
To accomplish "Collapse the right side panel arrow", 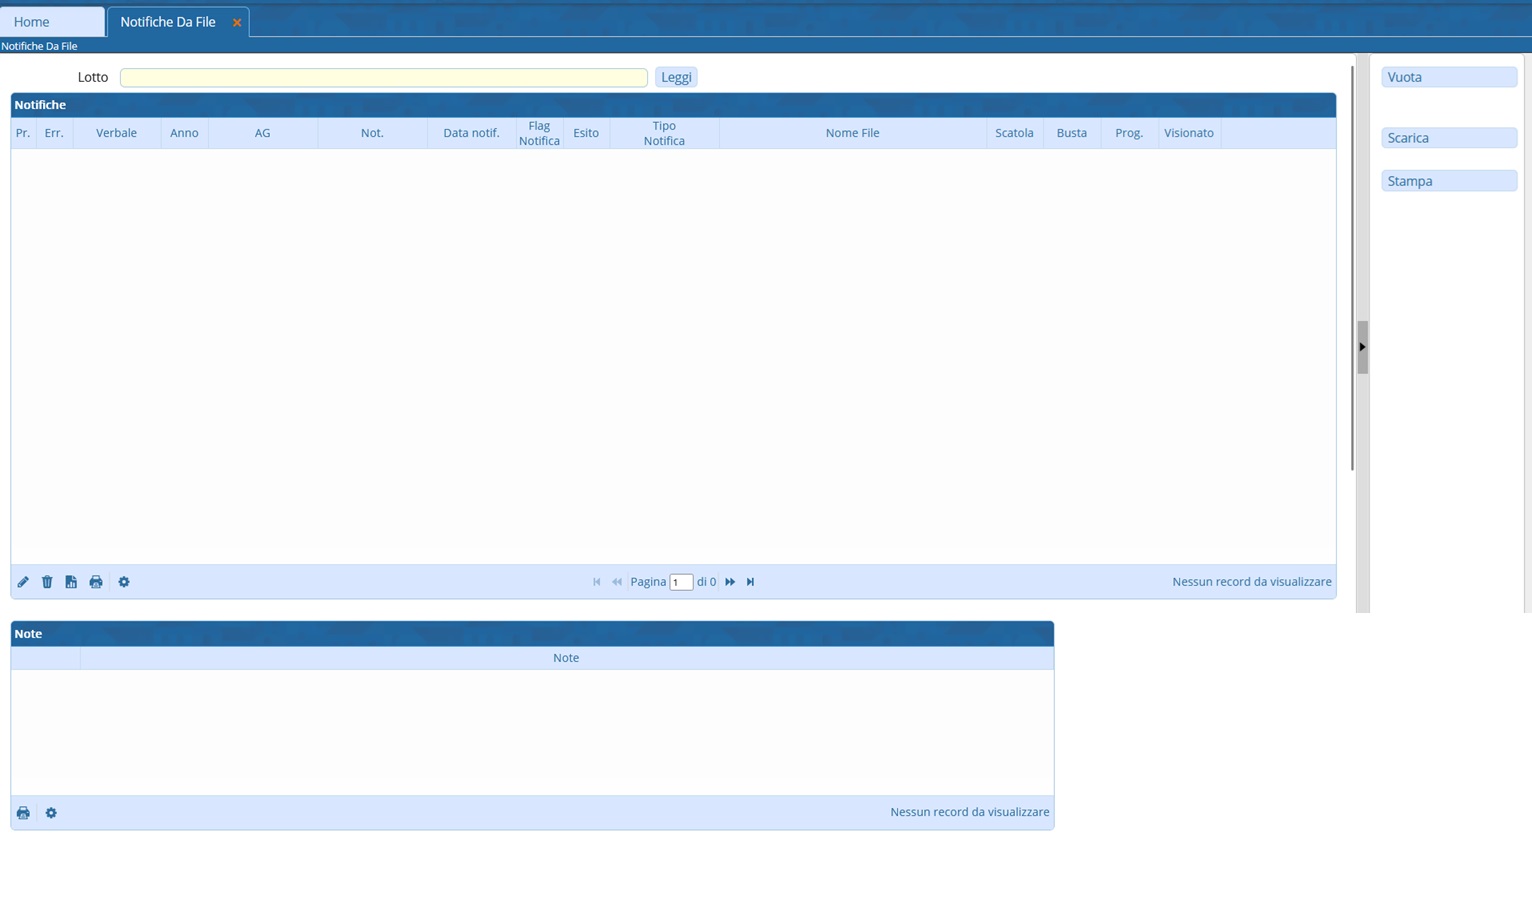I will coord(1362,347).
